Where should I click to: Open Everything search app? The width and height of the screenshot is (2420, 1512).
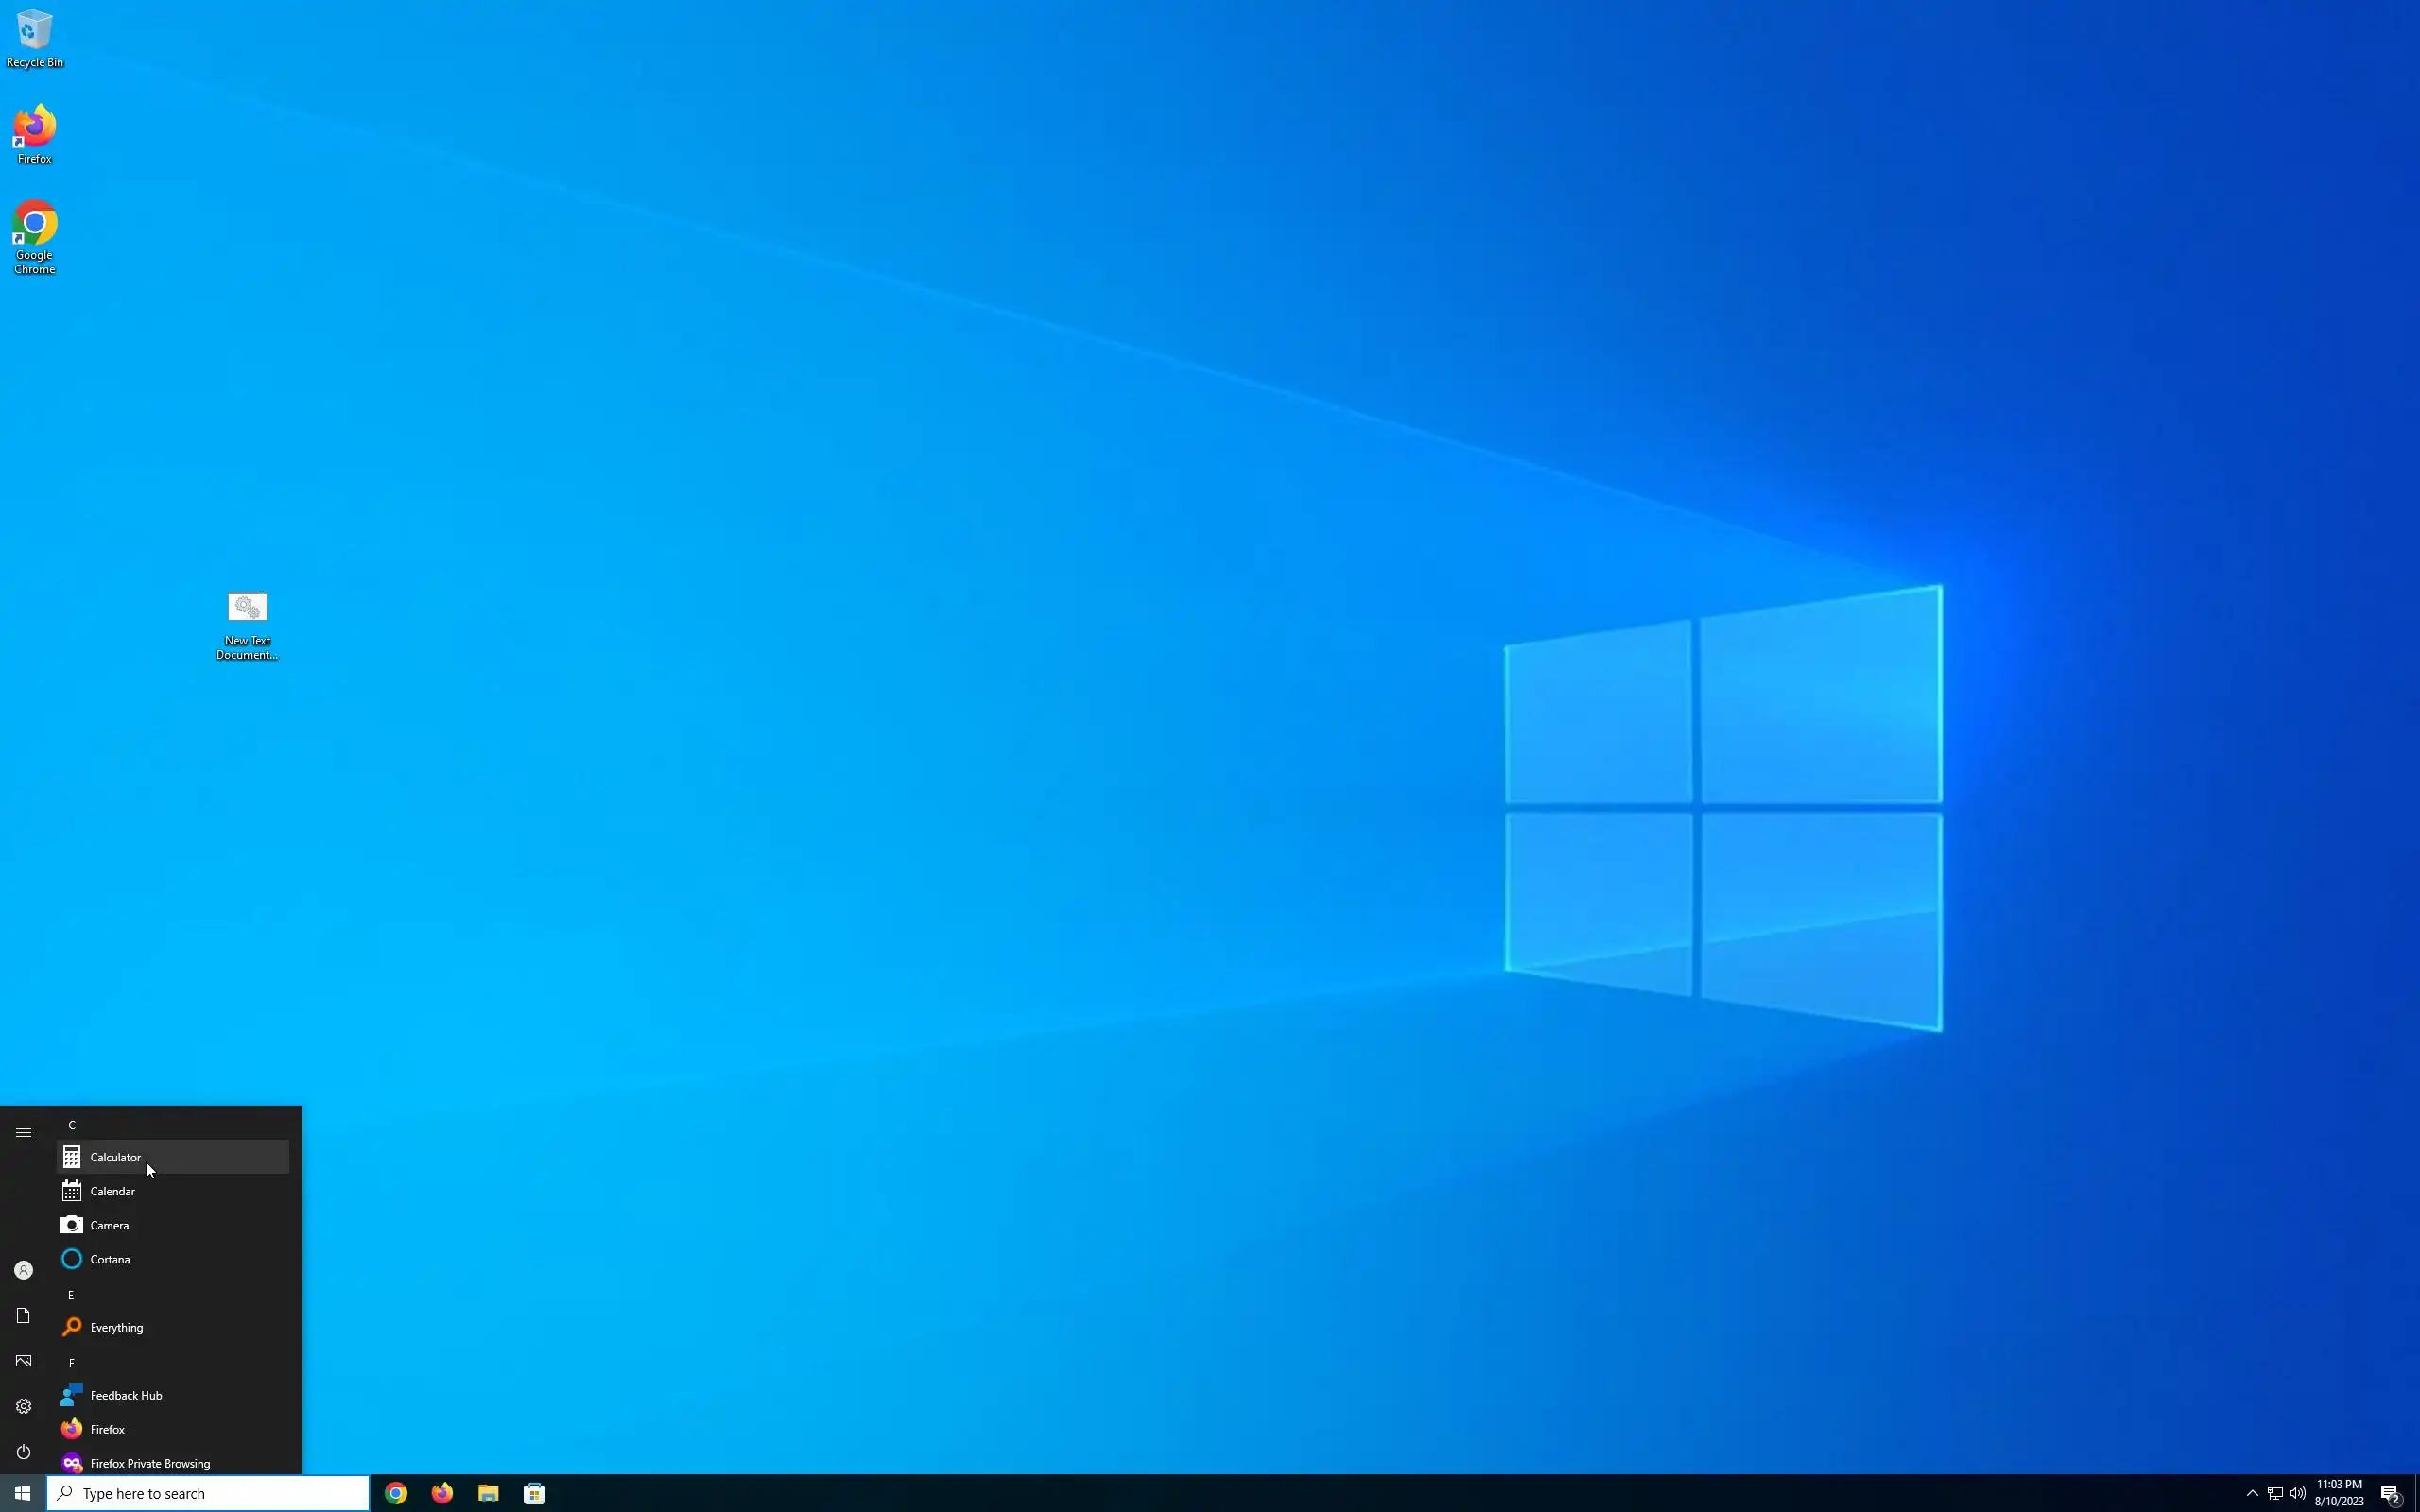point(116,1327)
